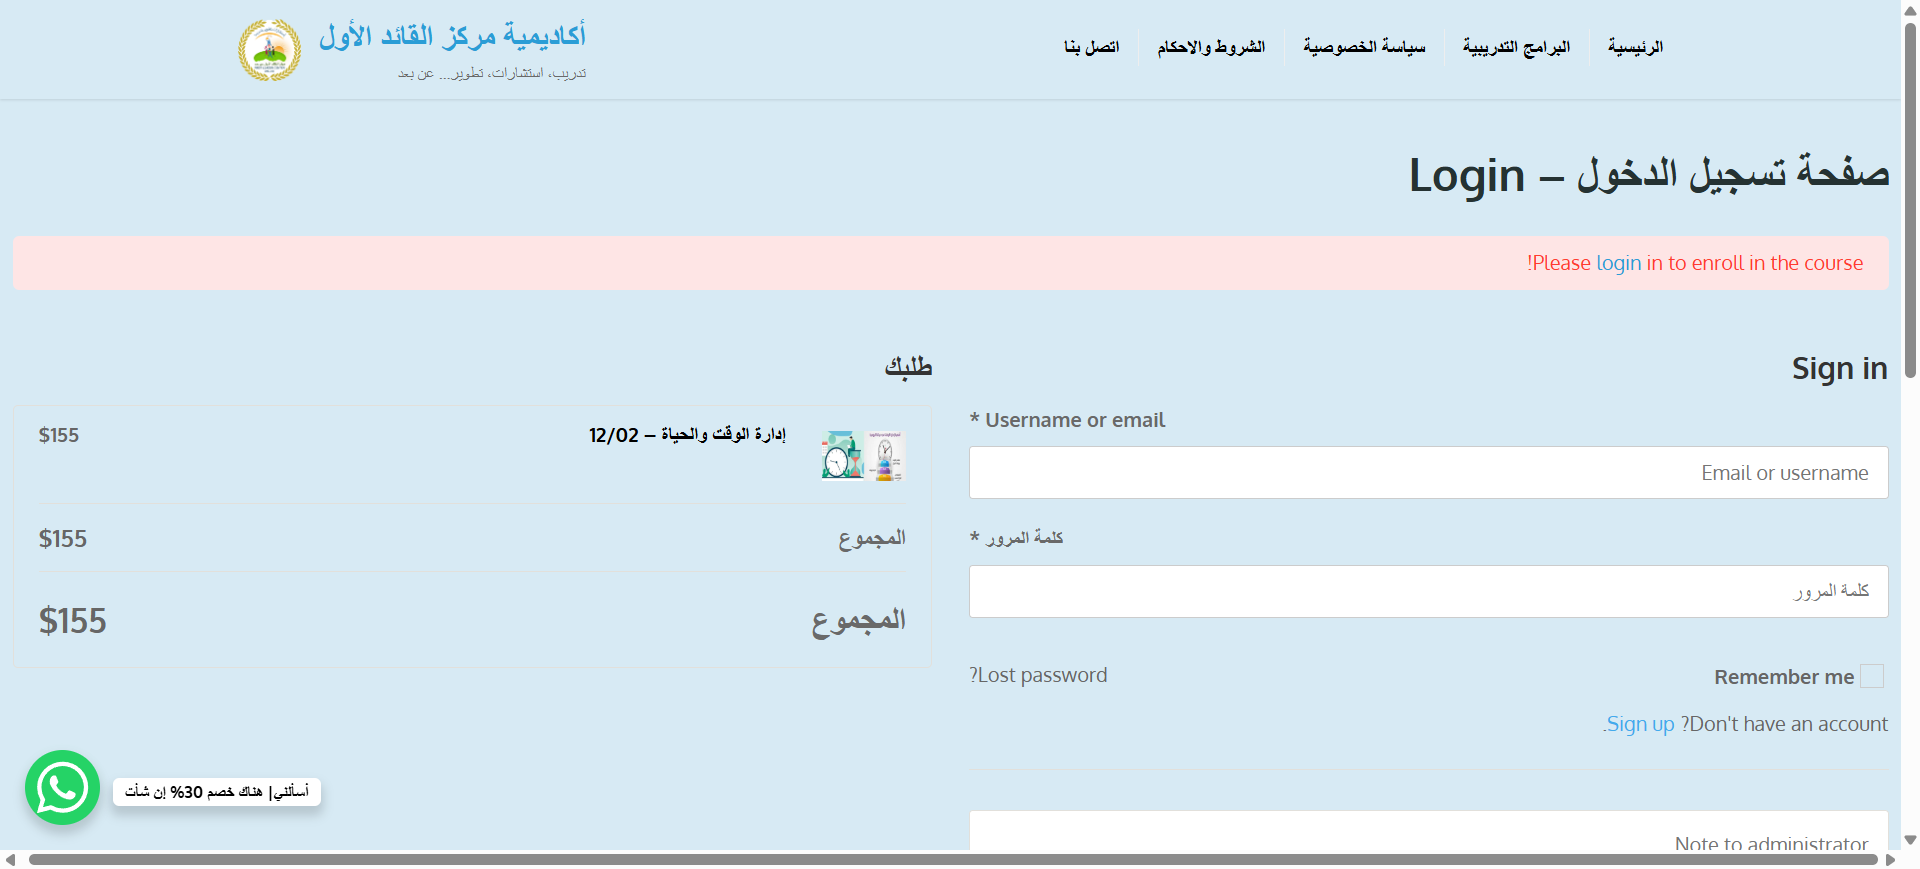Image resolution: width=1920 pixels, height=869 pixels.
Task: Open the WhatsApp chat icon
Action: pos(62,788)
